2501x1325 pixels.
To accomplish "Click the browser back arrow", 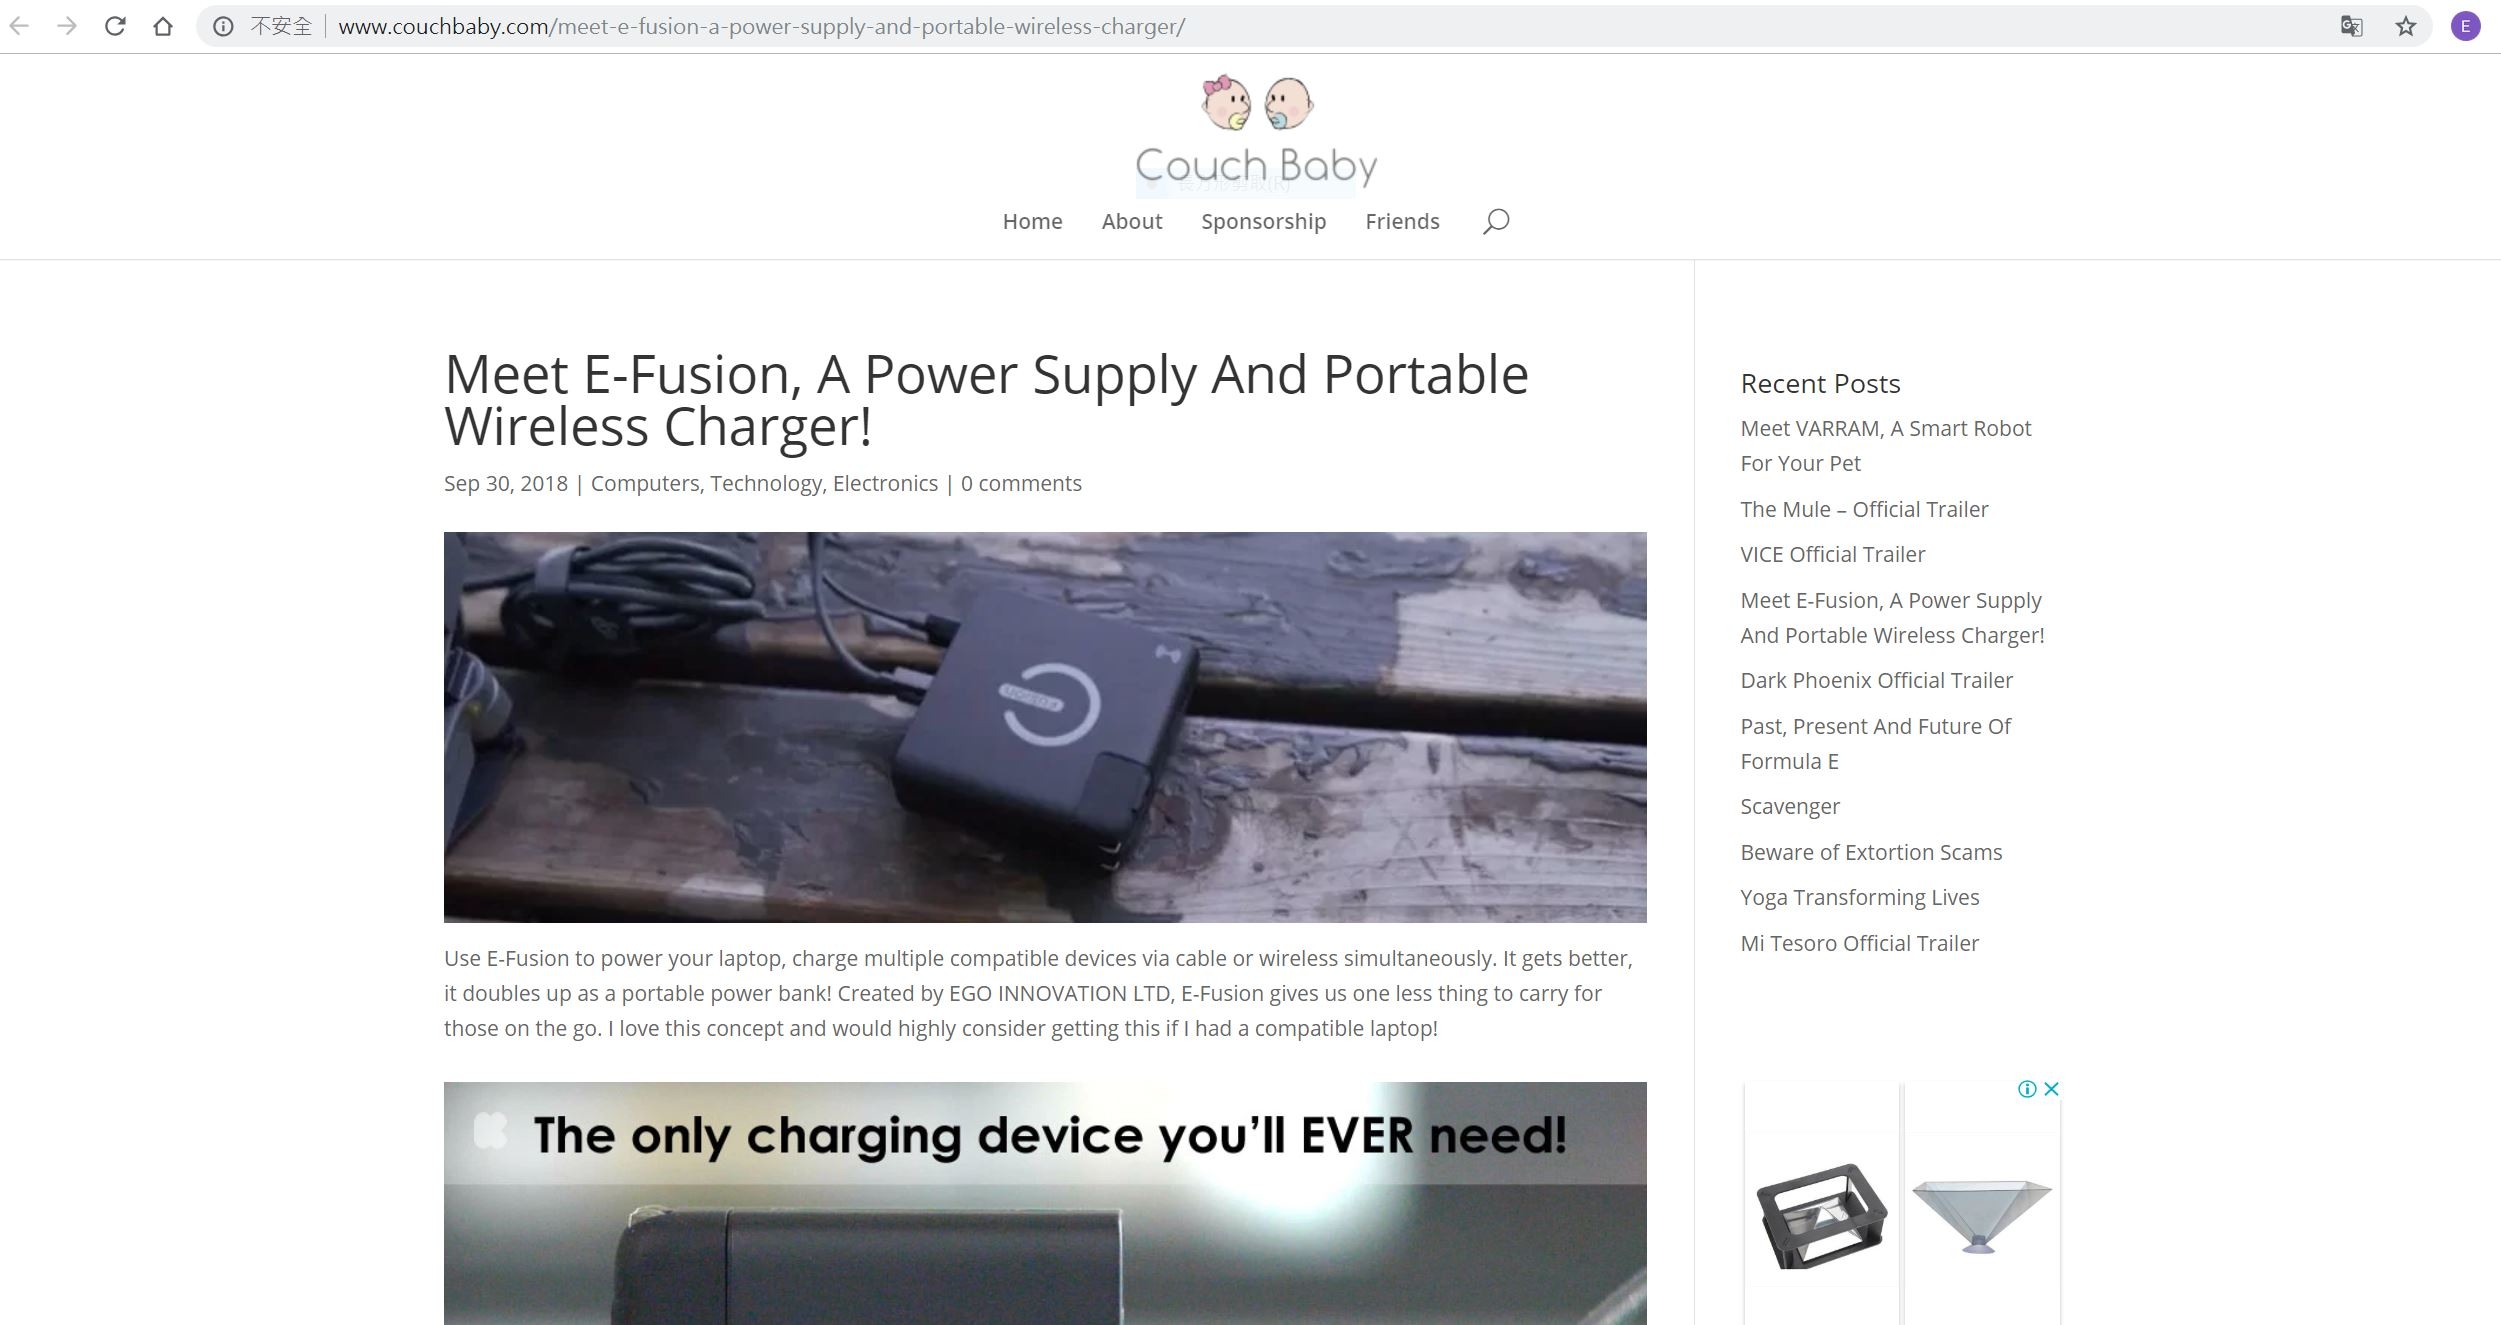I will coord(19,26).
